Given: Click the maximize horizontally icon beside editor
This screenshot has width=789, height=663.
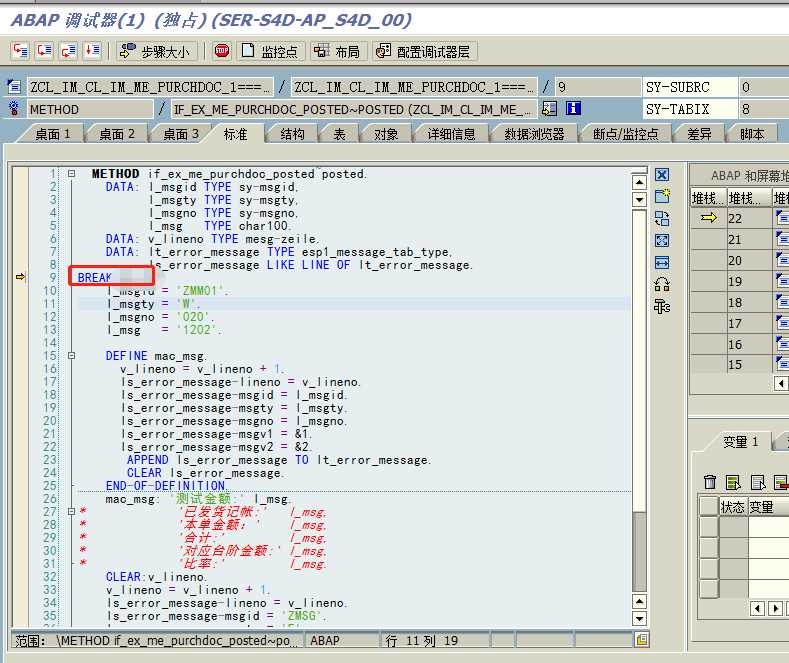Looking at the screenshot, I should [662, 262].
